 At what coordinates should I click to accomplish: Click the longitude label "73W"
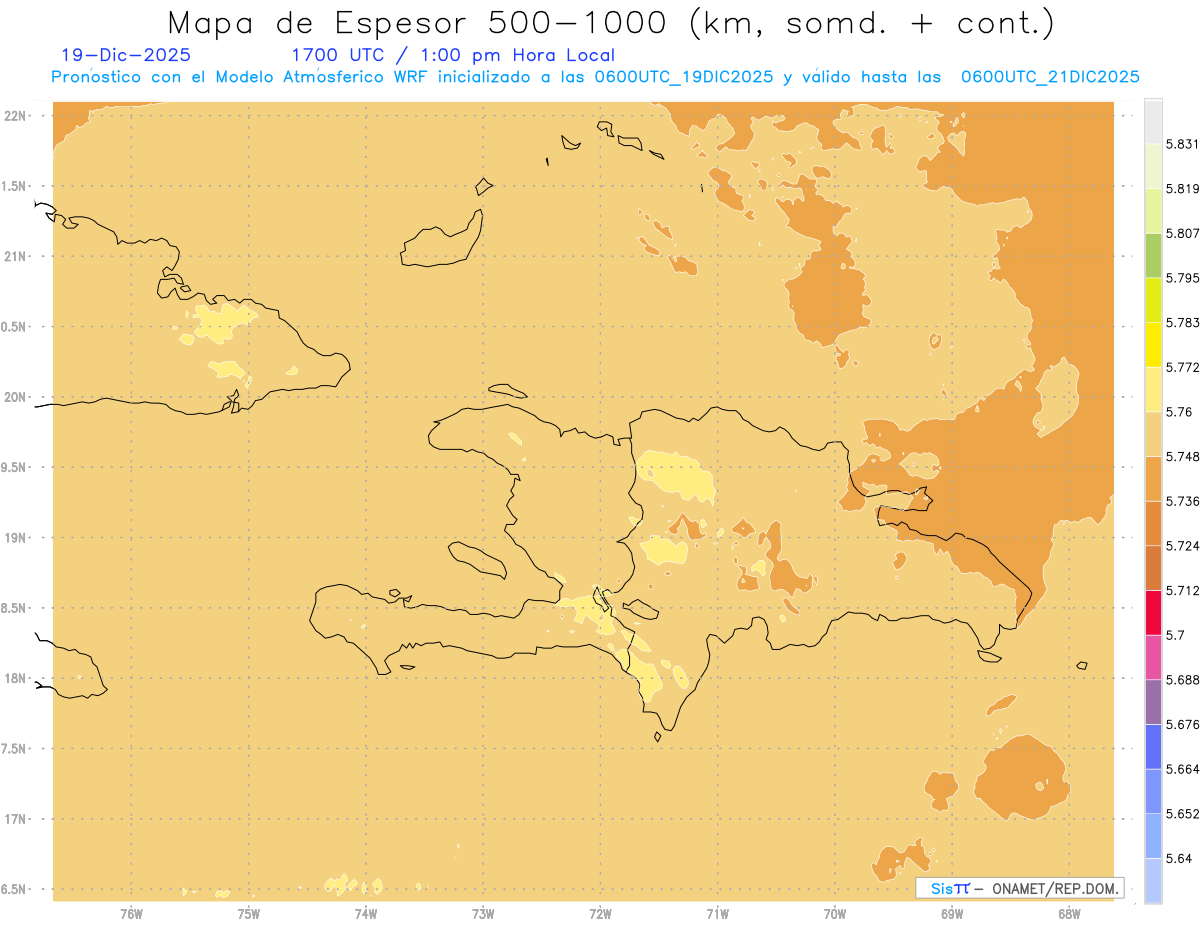point(483,913)
